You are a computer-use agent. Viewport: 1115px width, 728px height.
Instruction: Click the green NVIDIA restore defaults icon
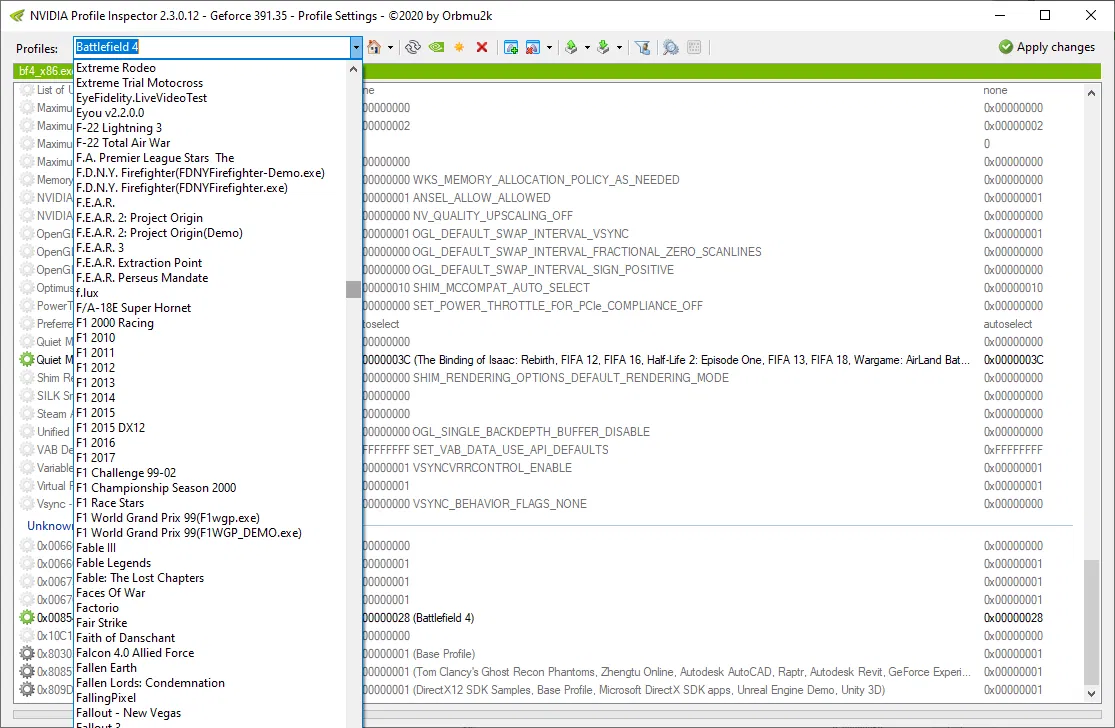coord(436,48)
